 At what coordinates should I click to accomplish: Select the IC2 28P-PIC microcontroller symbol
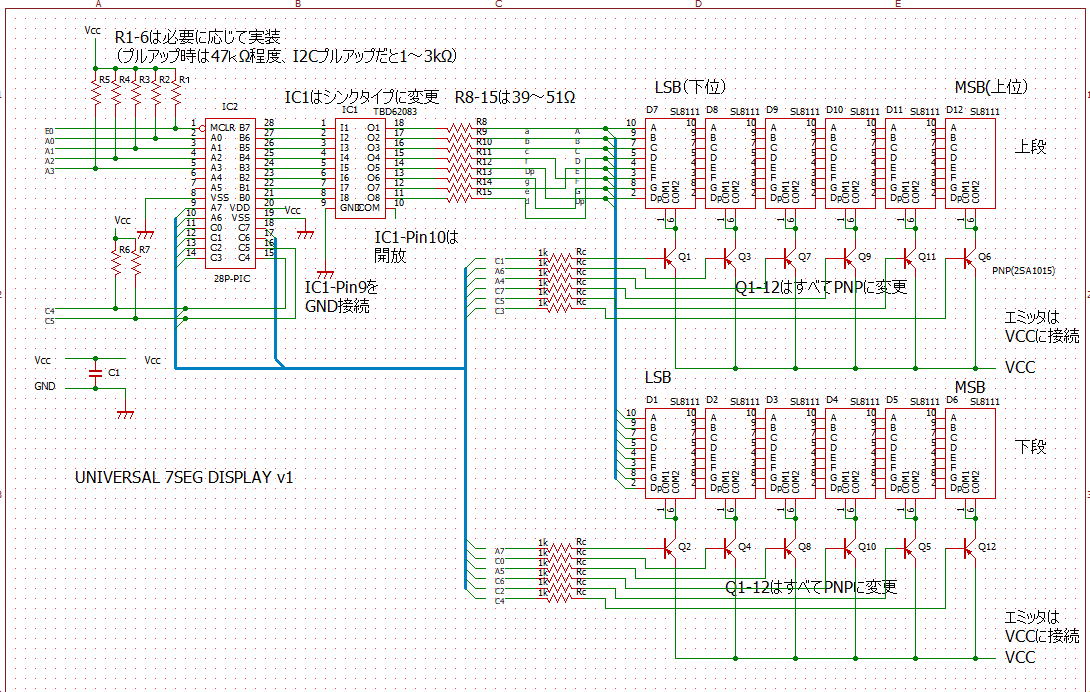pyautogui.click(x=228, y=190)
